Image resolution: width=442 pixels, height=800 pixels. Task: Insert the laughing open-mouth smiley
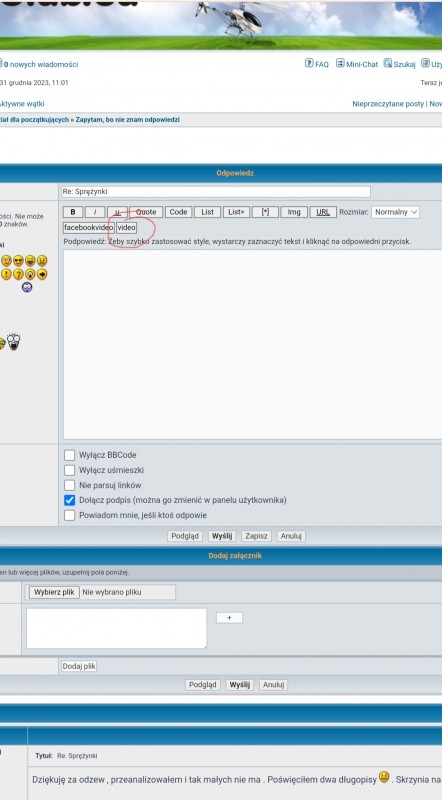(x=30, y=261)
